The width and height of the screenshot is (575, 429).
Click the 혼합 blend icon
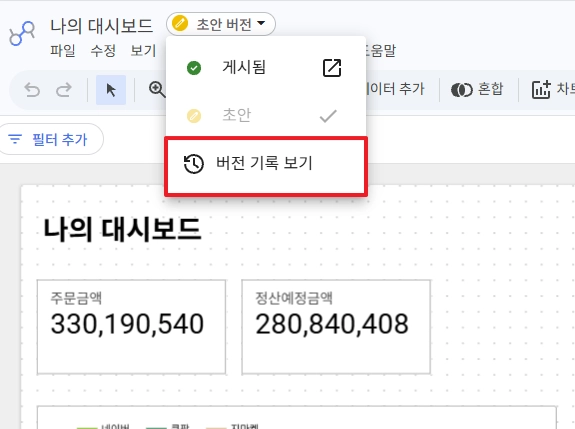461,90
